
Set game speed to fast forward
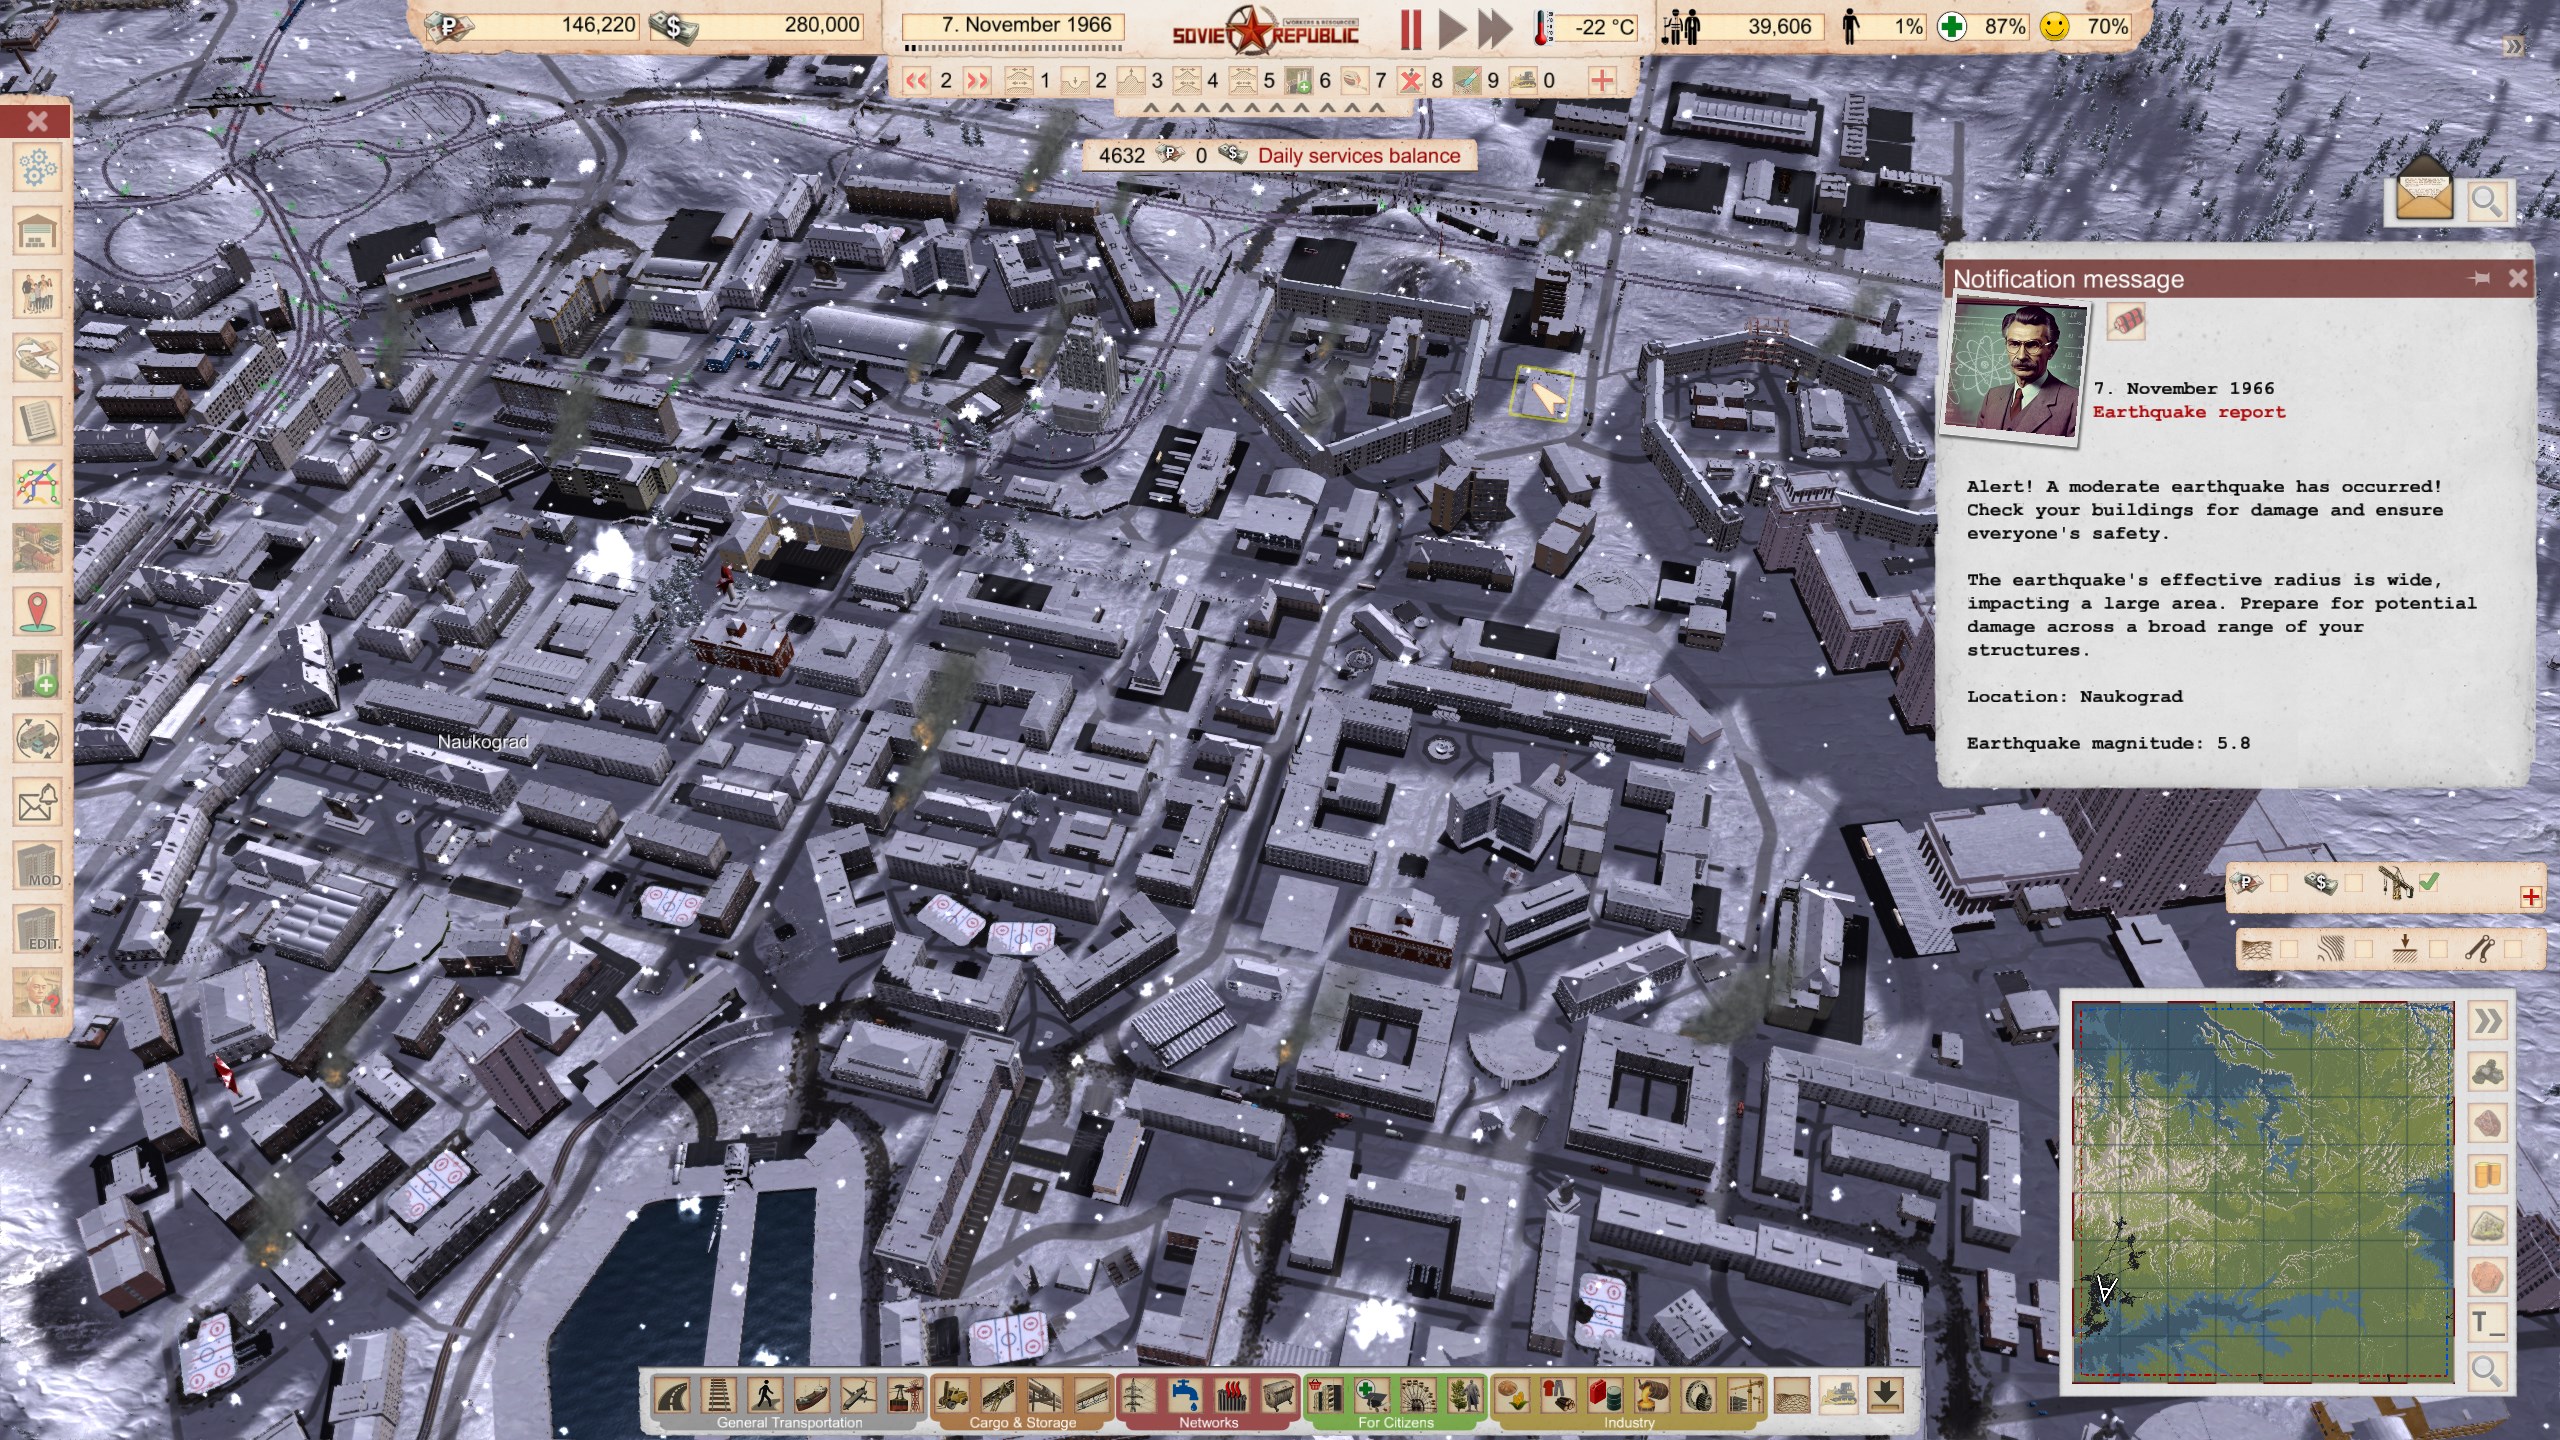pyautogui.click(x=1496, y=28)
